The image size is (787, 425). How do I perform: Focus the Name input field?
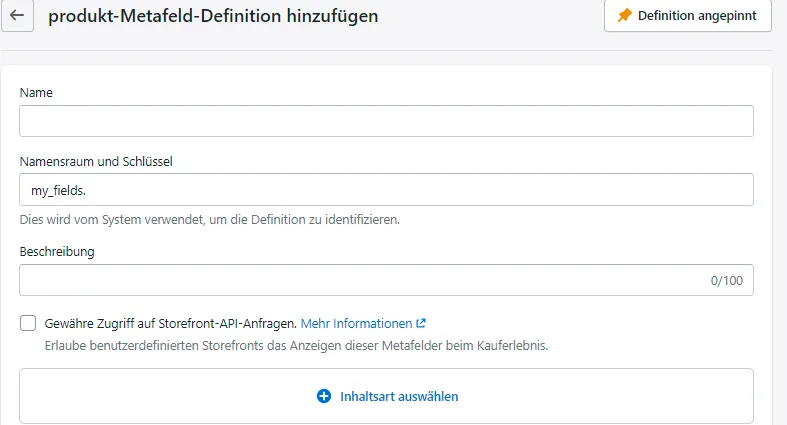click(386, 121)
